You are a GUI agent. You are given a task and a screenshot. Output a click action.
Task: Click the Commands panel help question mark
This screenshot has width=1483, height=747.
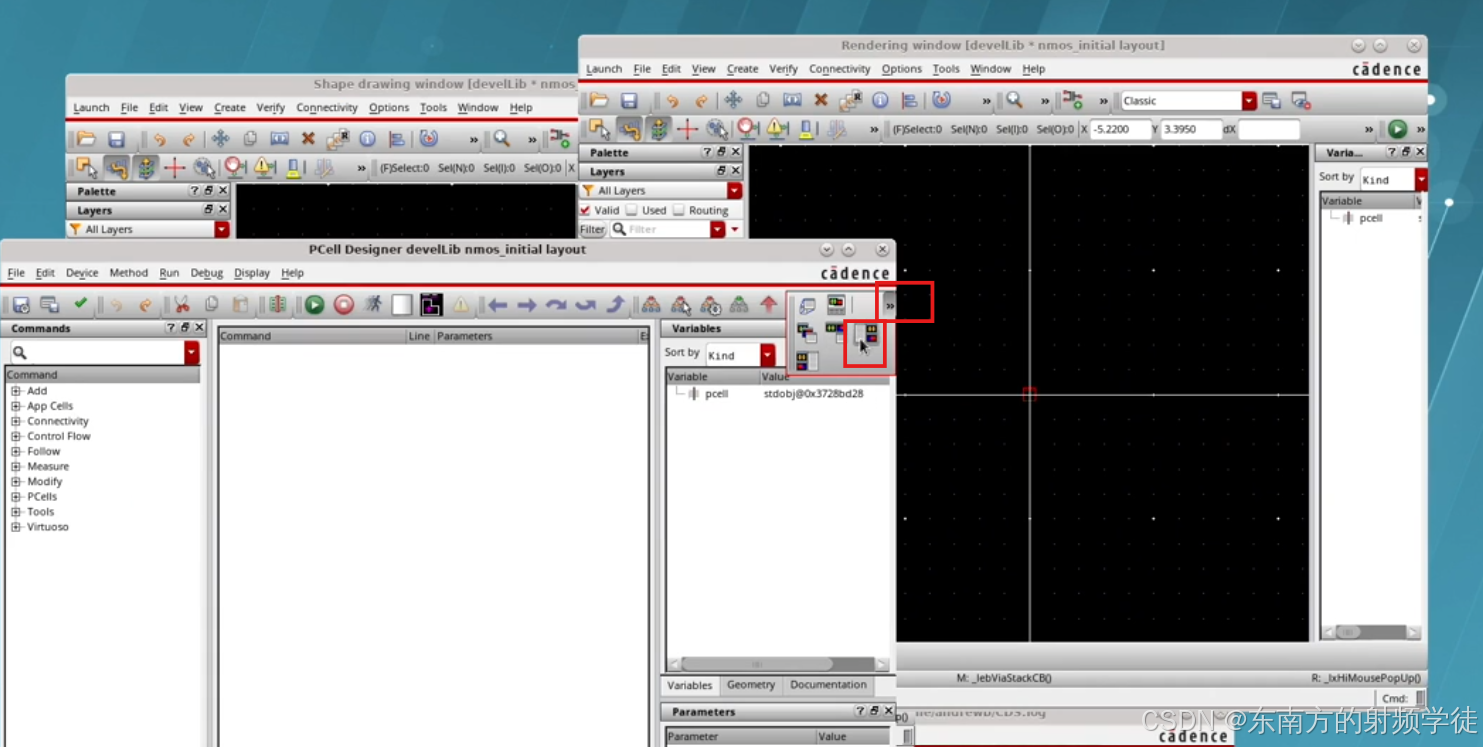[171, 328]
